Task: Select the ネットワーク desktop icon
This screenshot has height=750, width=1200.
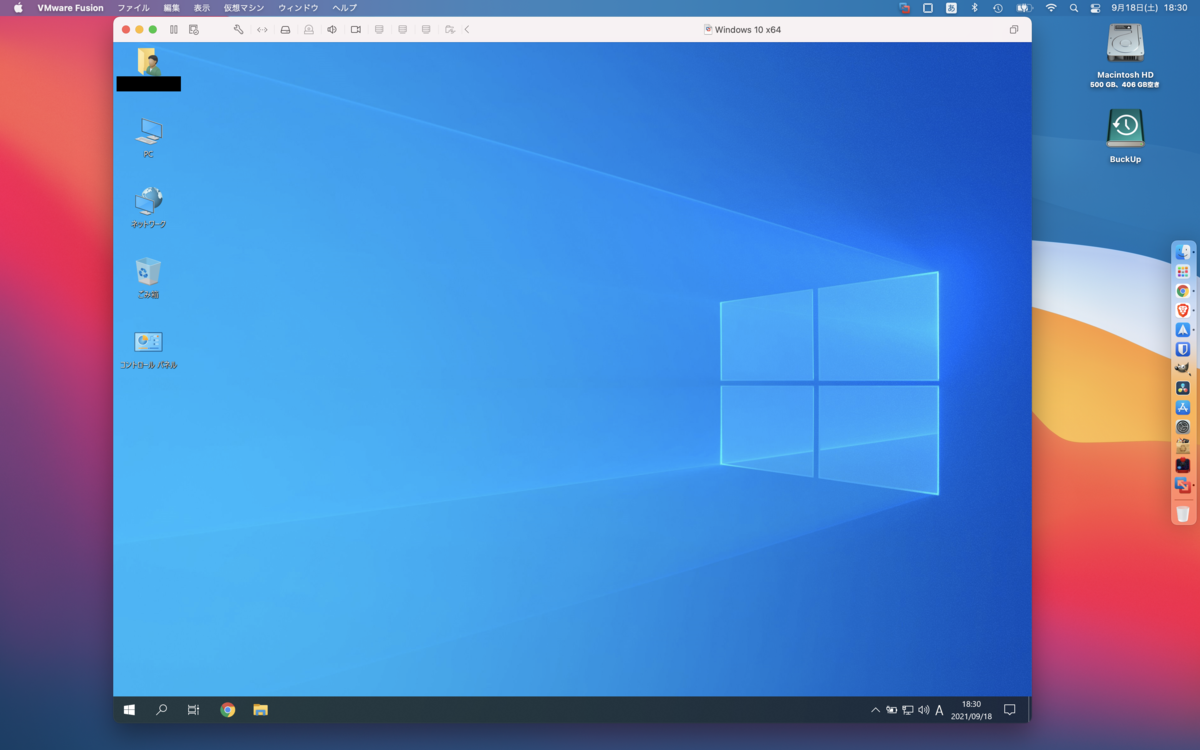Action: coord(148,207)
